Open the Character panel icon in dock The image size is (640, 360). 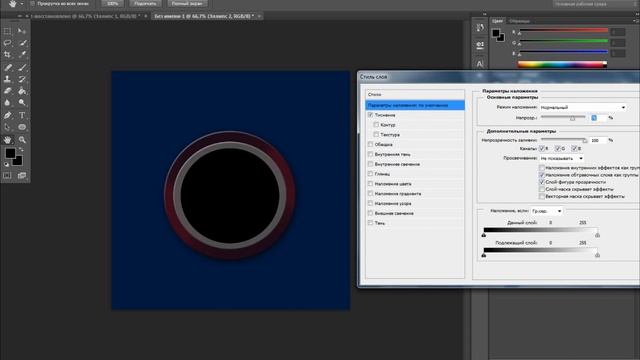click(480, 64)
